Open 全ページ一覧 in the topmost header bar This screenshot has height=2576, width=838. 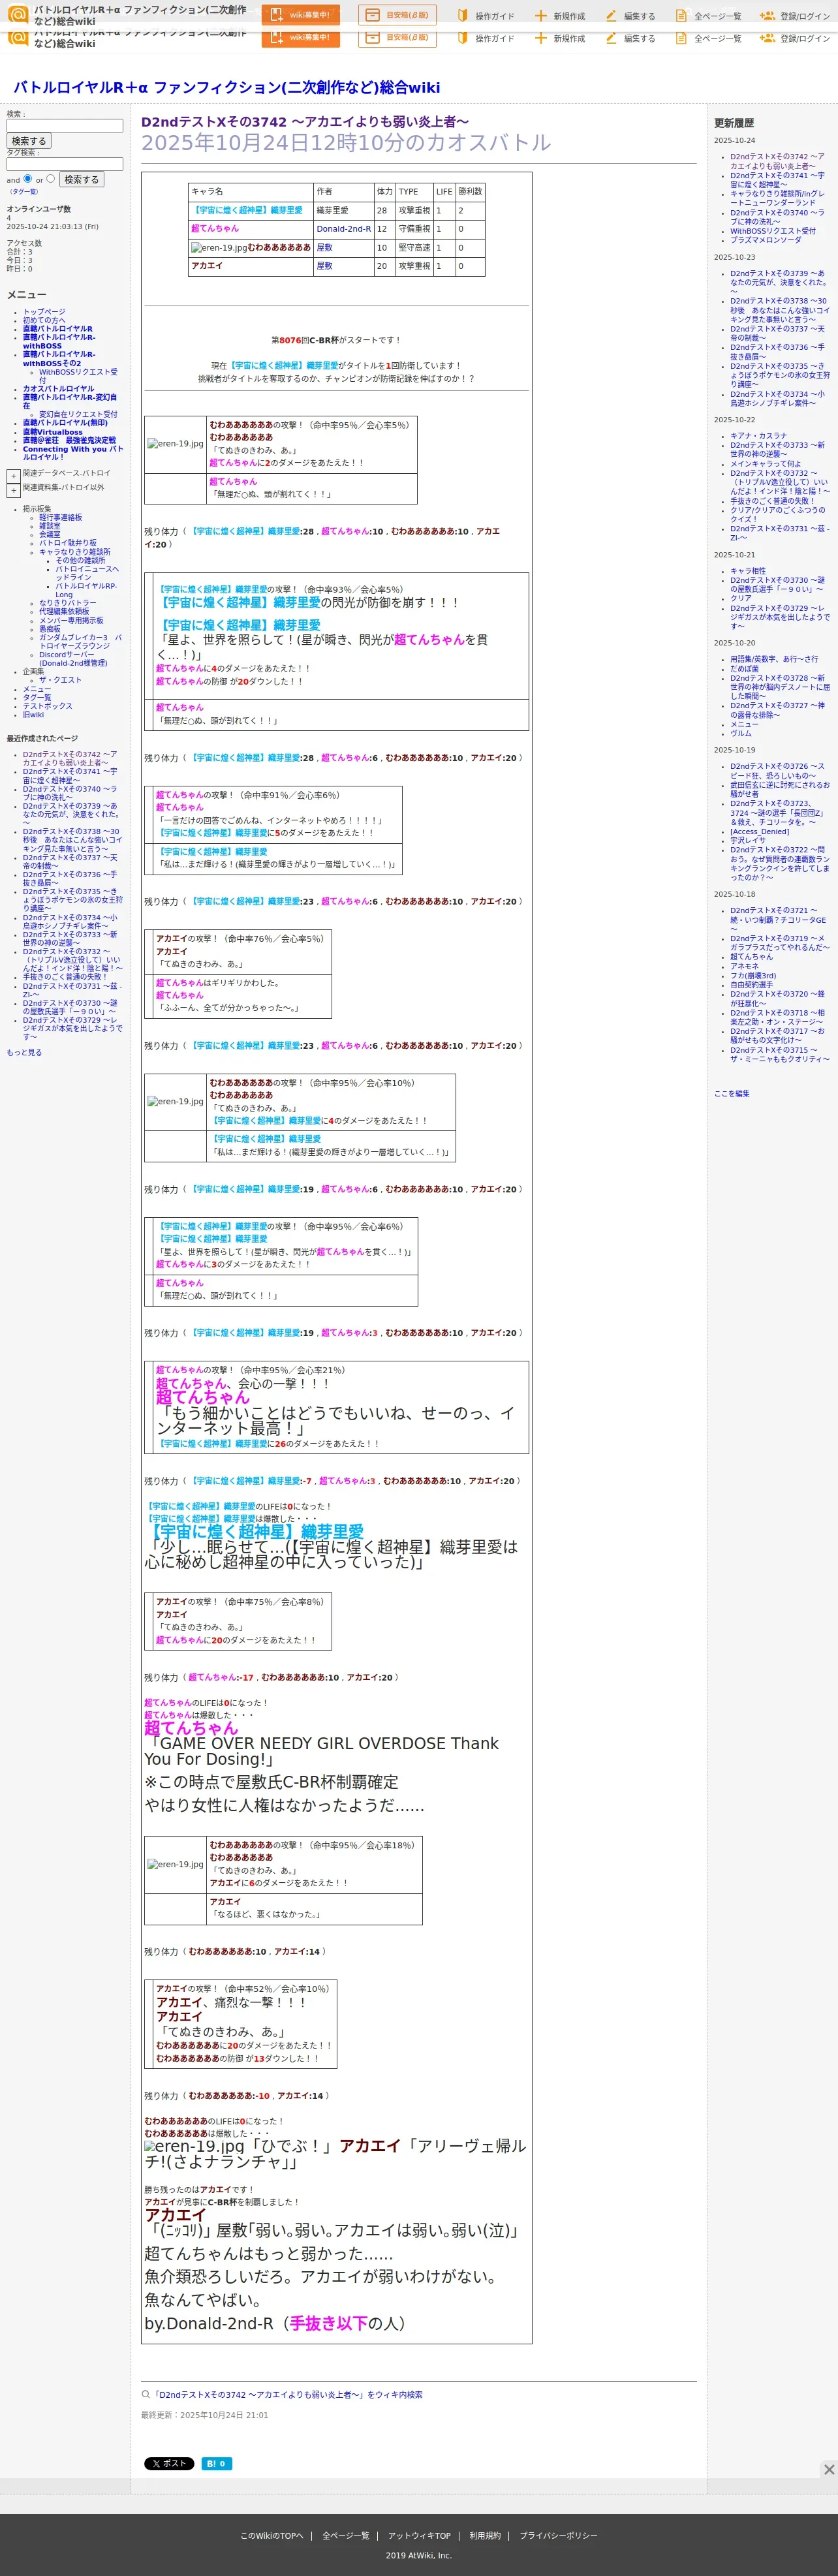coord(708,16)
